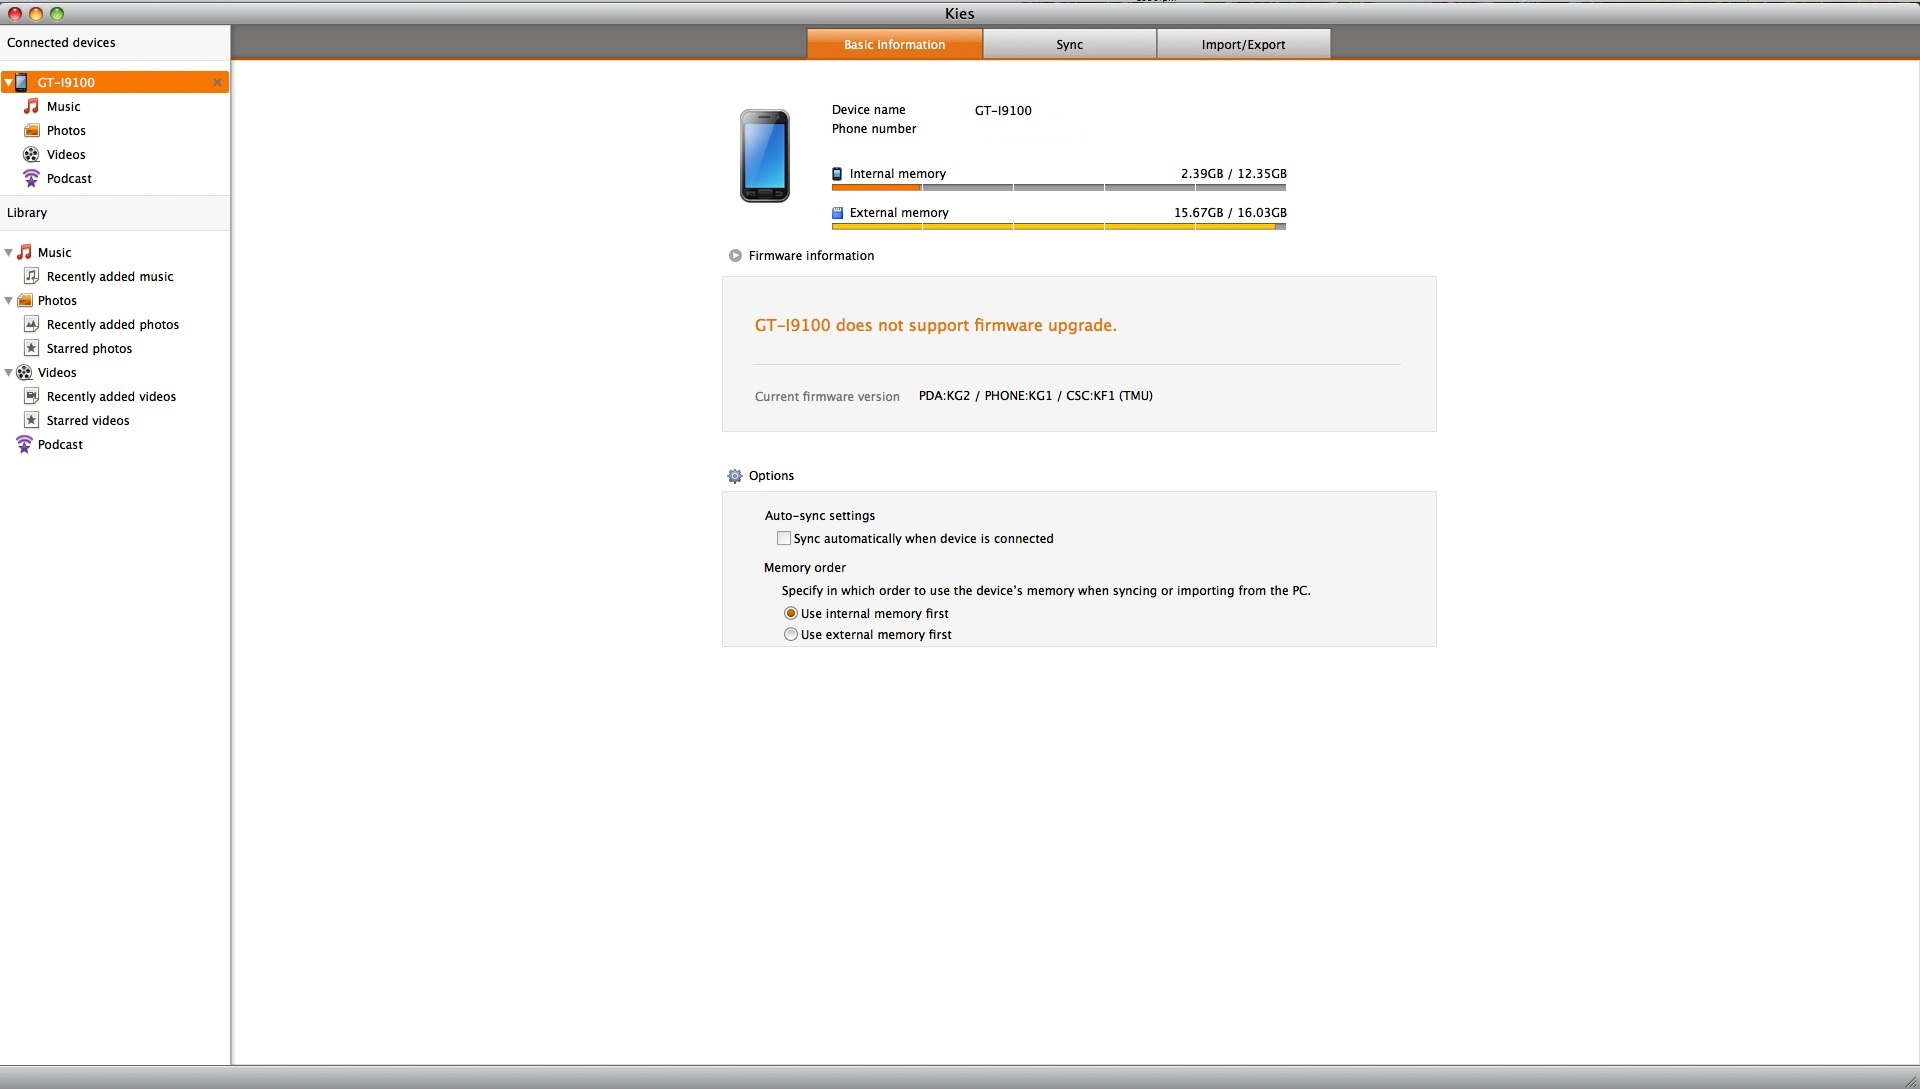Screen dimensions: 1920x1089
Task: Click the Podcast icon under GT-I9100
Action: tap(31, 178)
